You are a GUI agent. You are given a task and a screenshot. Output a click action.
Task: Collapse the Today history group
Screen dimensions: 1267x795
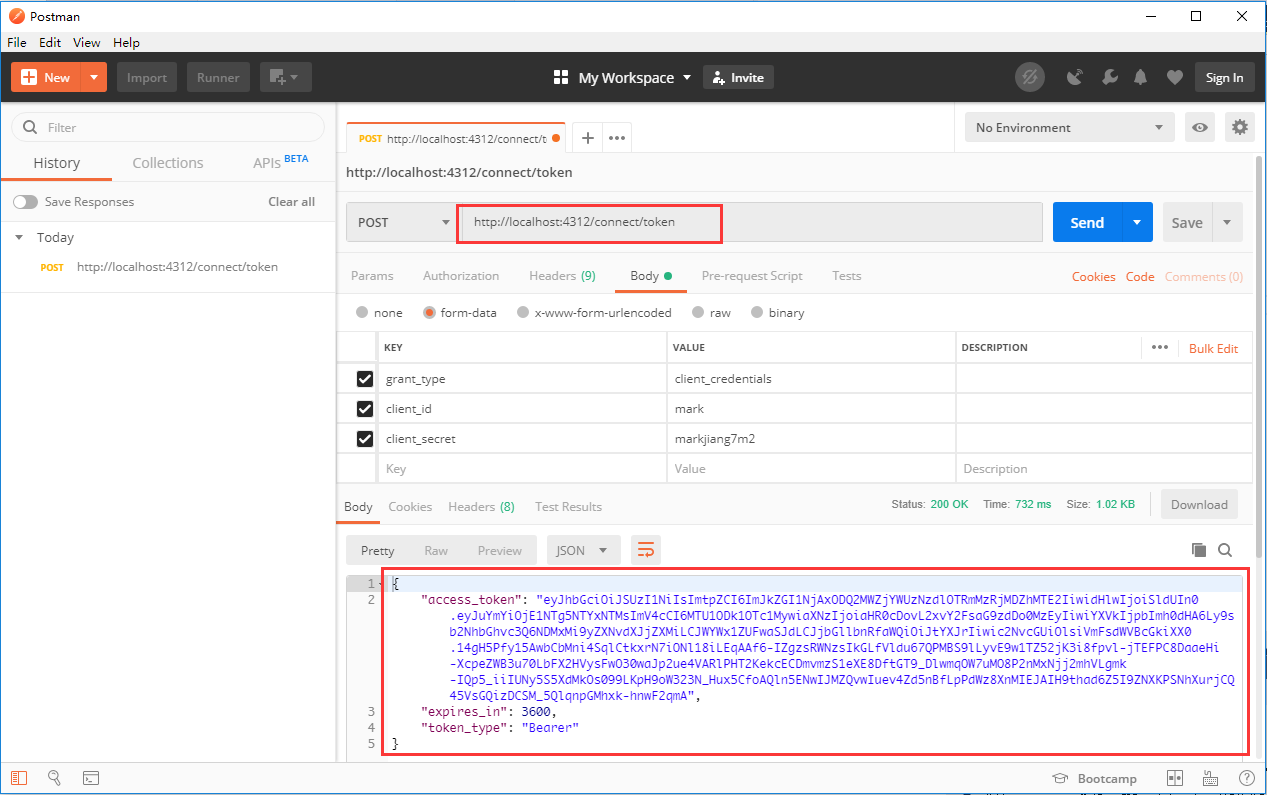tap(18, 238)
